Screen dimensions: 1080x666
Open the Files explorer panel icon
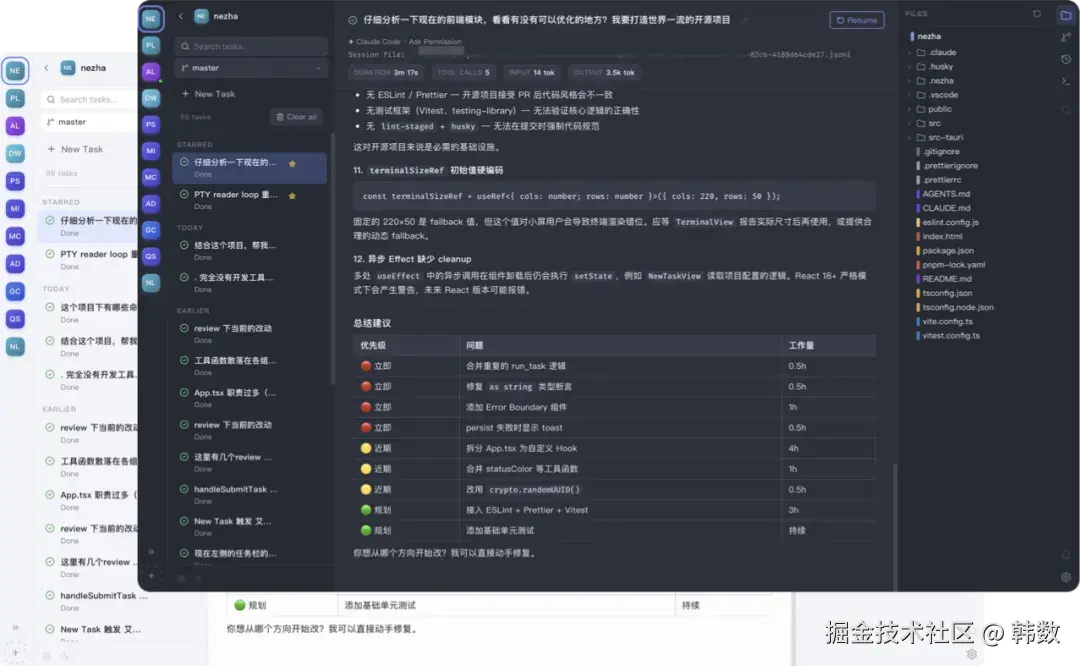[1066, 14]
